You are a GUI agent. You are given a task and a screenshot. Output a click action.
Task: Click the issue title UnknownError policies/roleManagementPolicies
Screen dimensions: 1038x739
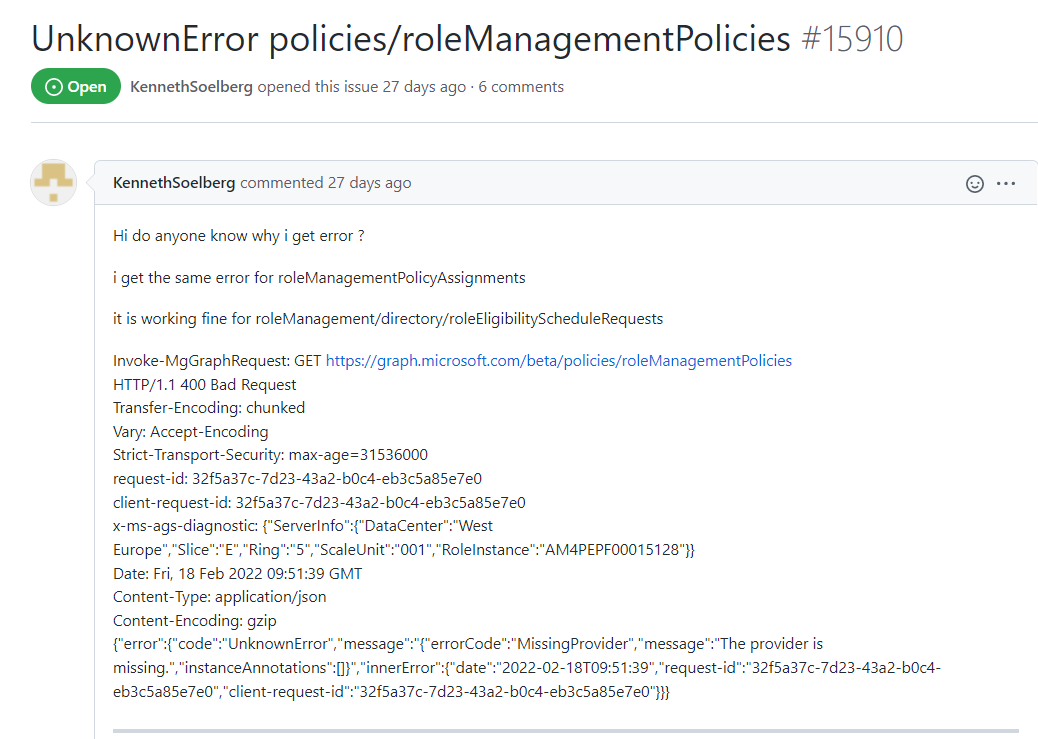411,39
